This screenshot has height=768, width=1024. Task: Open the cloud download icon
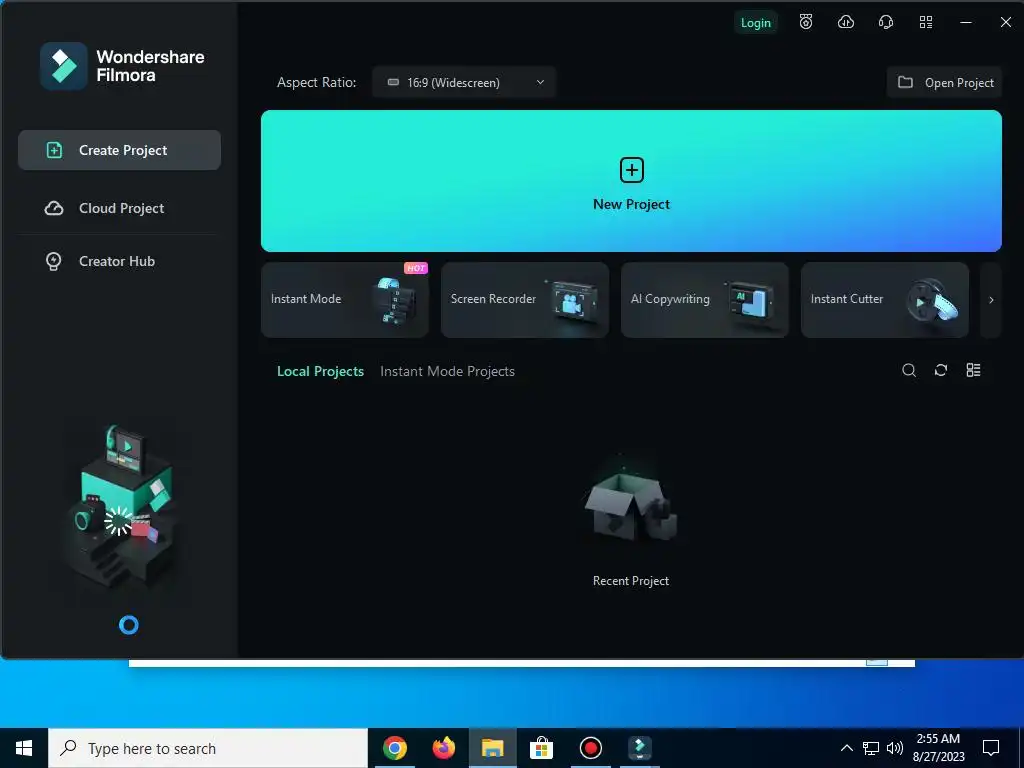pos(846,22)
